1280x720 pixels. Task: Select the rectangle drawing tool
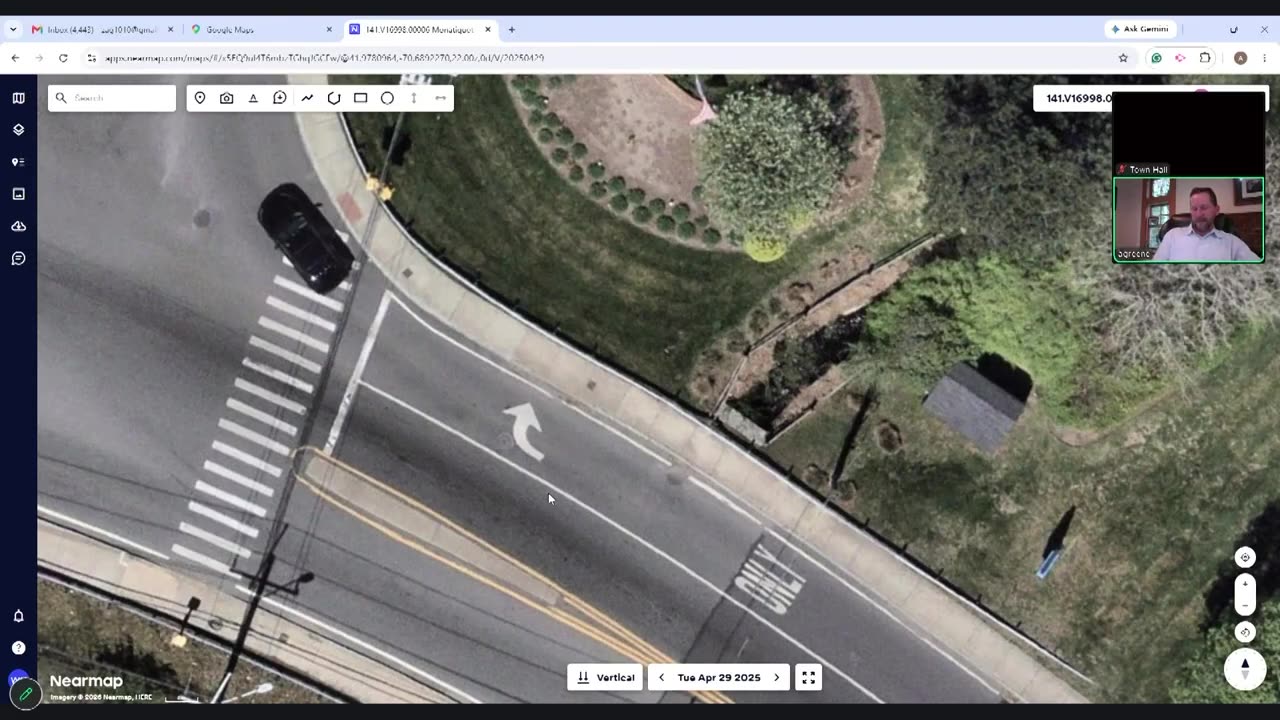(361, 98)
